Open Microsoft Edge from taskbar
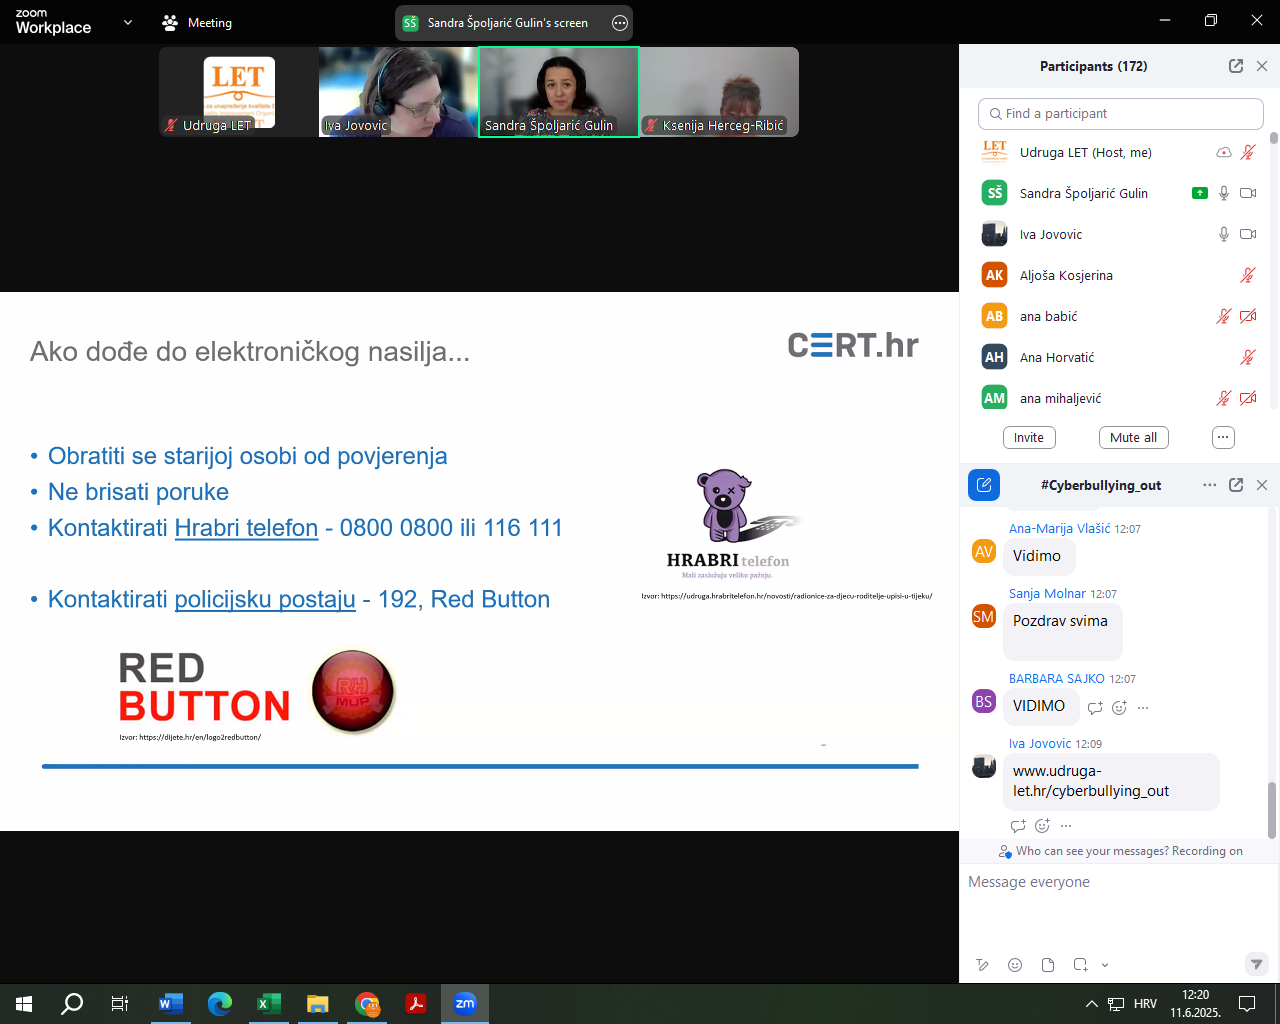This screenshot has width=1280, height=1024. 220,1004
